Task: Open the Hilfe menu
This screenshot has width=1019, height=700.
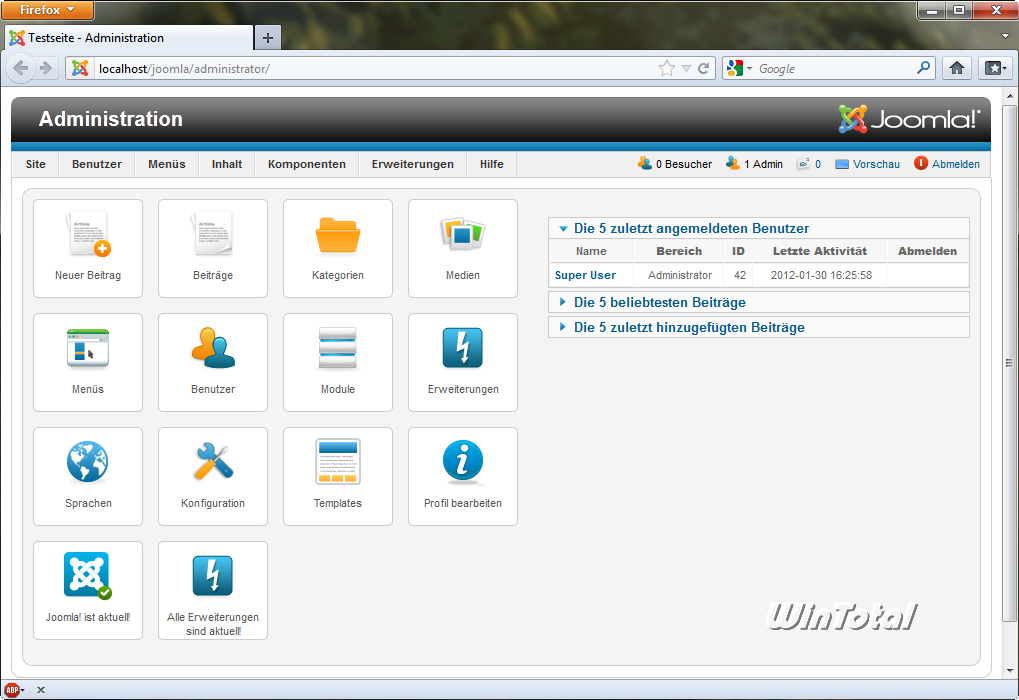Action: point(491,164)
